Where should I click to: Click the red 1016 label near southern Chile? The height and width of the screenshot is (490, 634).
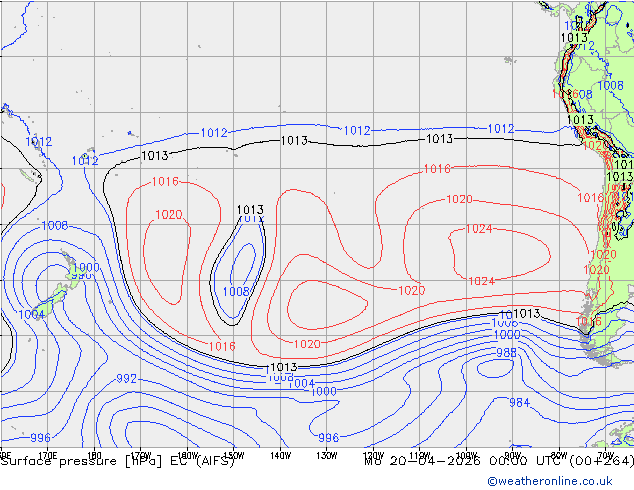(588, 322)
